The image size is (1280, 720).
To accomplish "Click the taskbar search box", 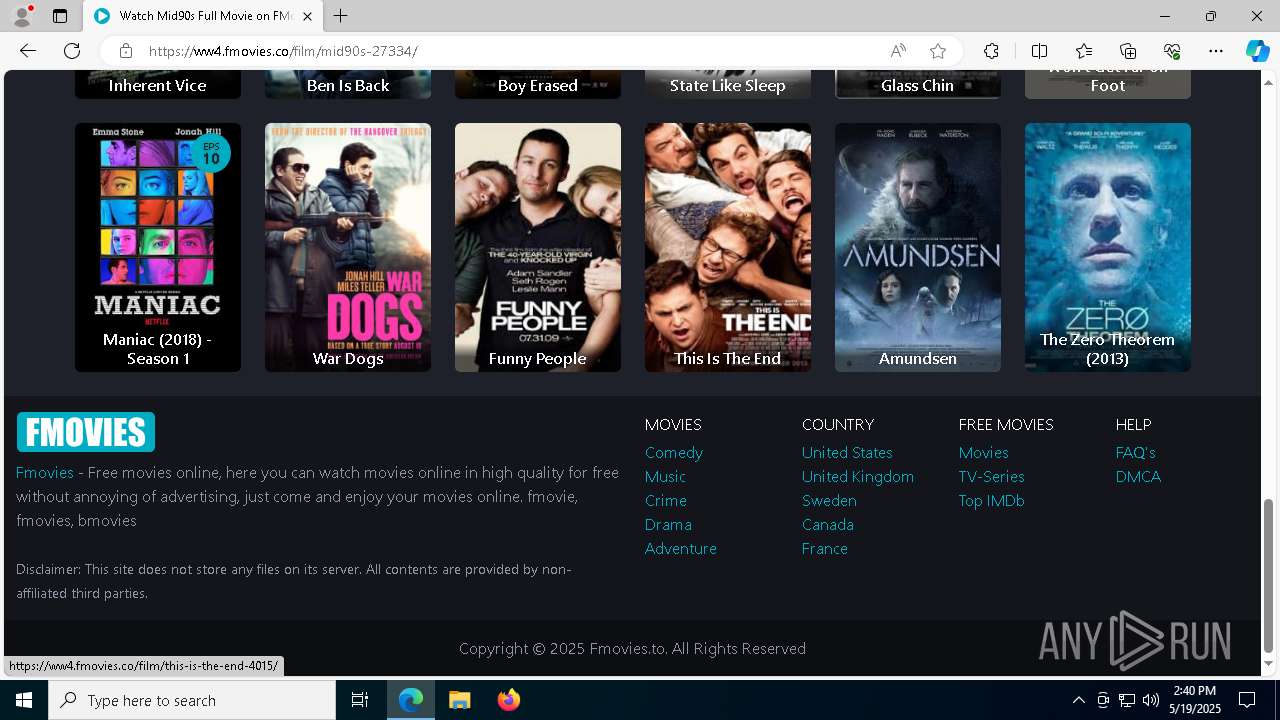I will coord(192,700).
